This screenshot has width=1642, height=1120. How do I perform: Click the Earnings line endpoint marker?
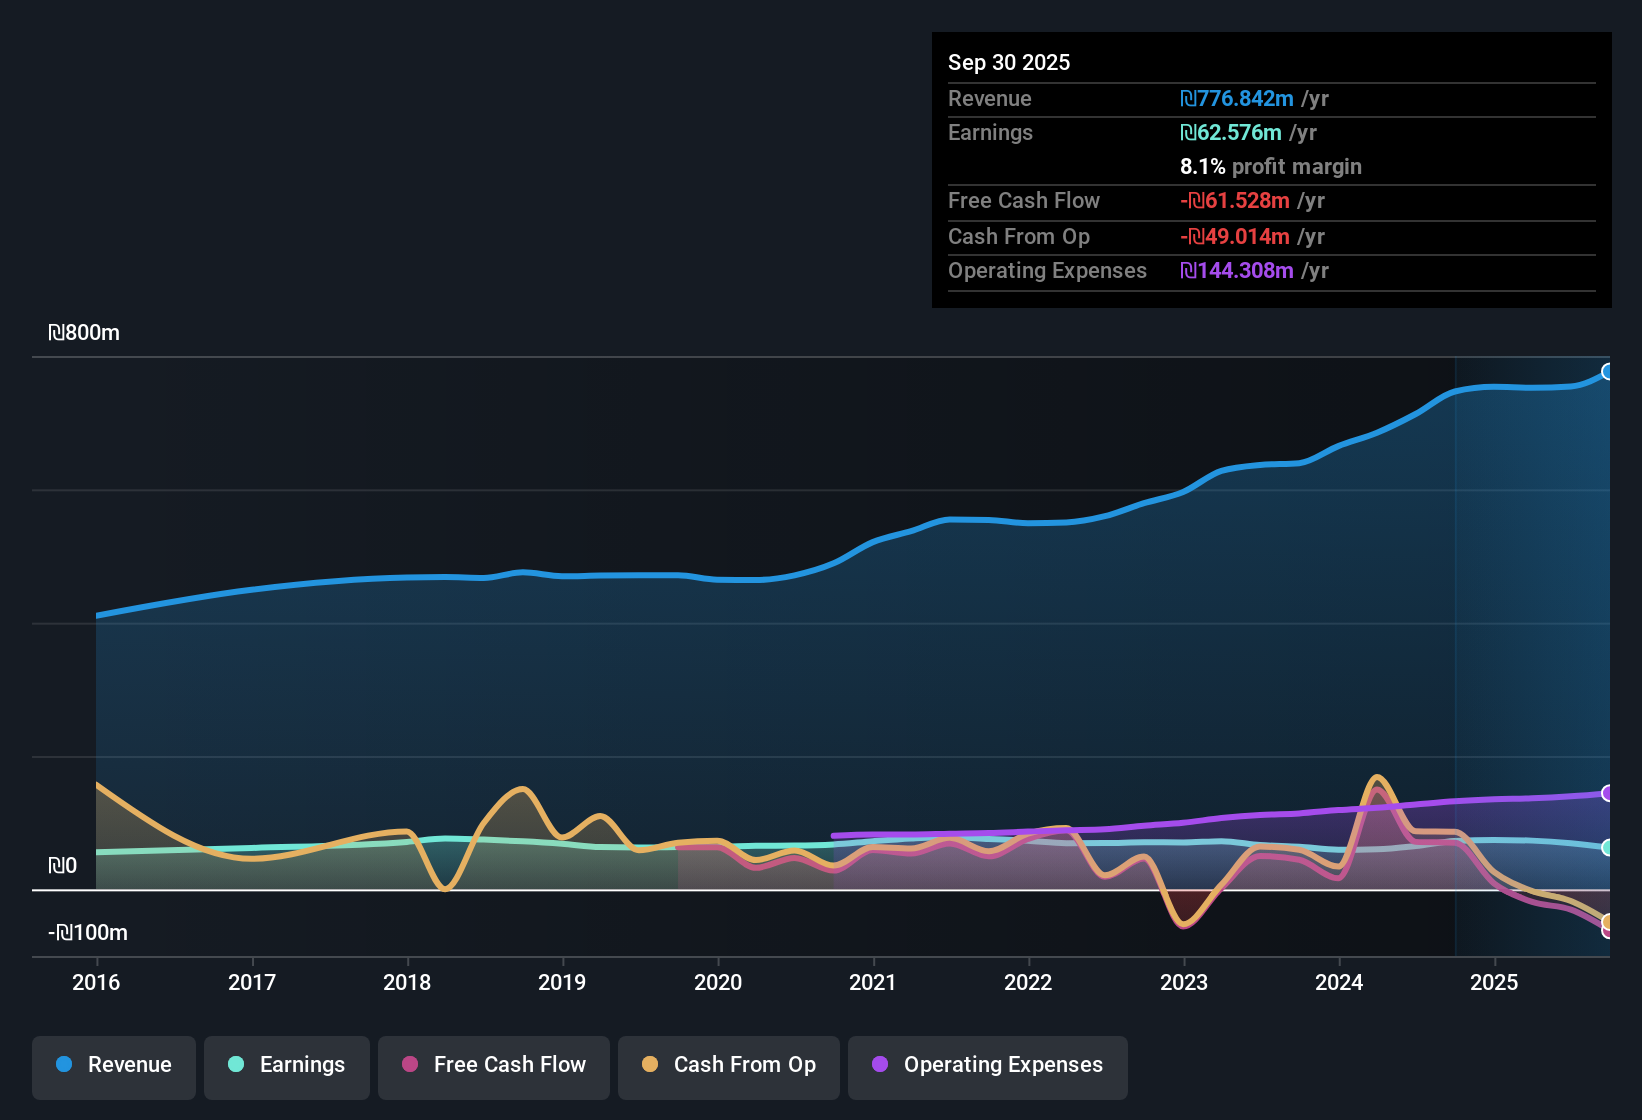coord(1607,847)
